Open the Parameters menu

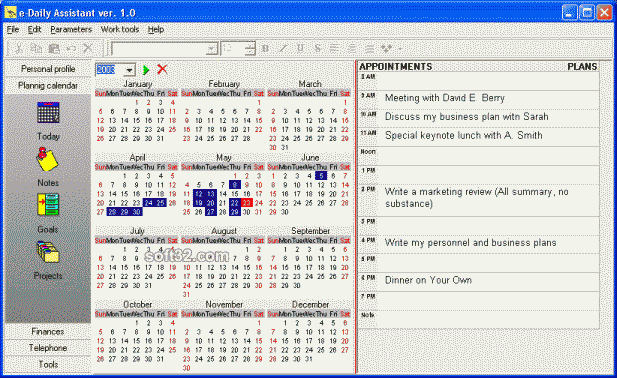pos(71,30)
